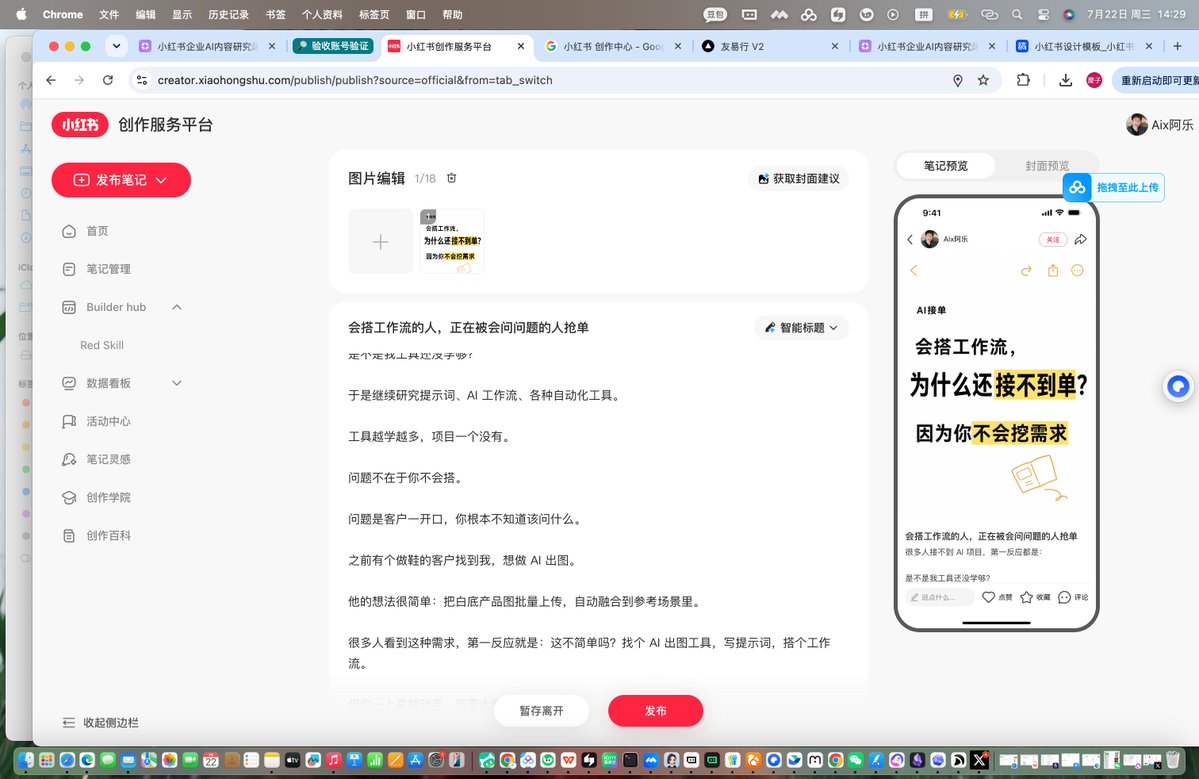
Task: Click the orange more-options circle in preview
Action: [1077, 271]
